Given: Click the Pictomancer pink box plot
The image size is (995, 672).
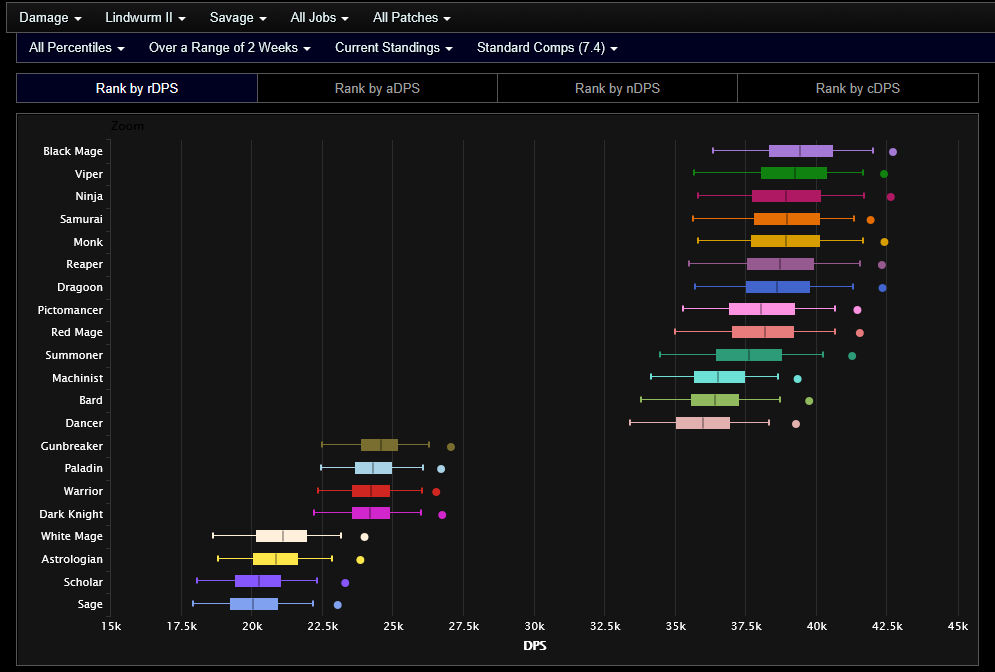Looking at the screenshot, I should [762, 309].
